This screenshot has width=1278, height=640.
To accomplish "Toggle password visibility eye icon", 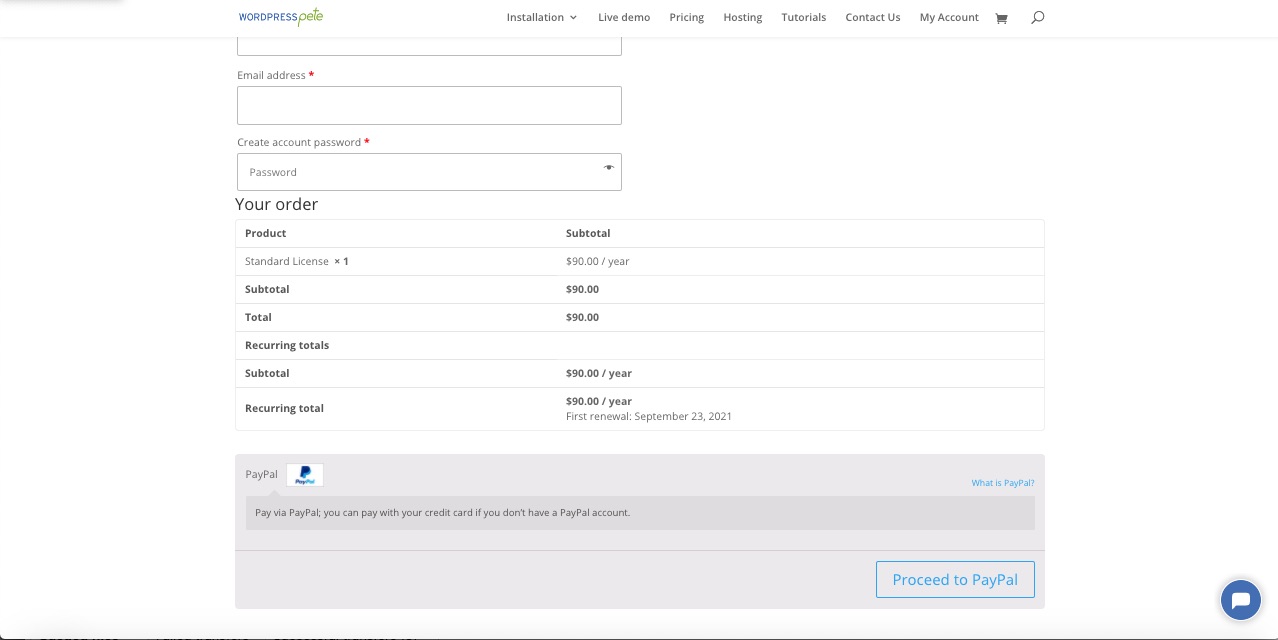I will 608,168.
